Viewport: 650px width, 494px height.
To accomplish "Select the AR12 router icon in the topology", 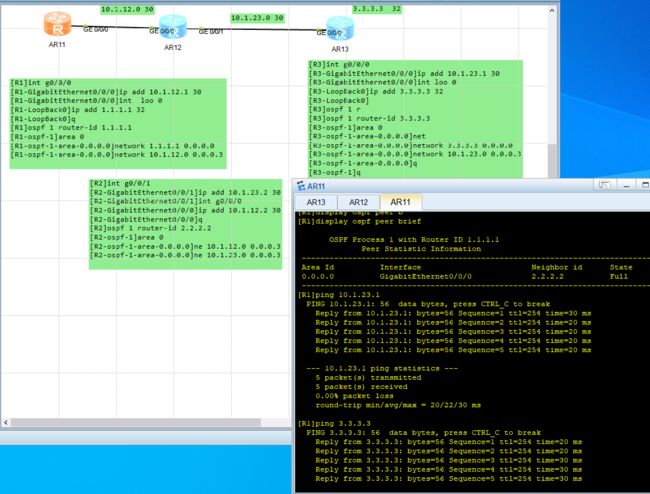I will (x=173, y=27).
